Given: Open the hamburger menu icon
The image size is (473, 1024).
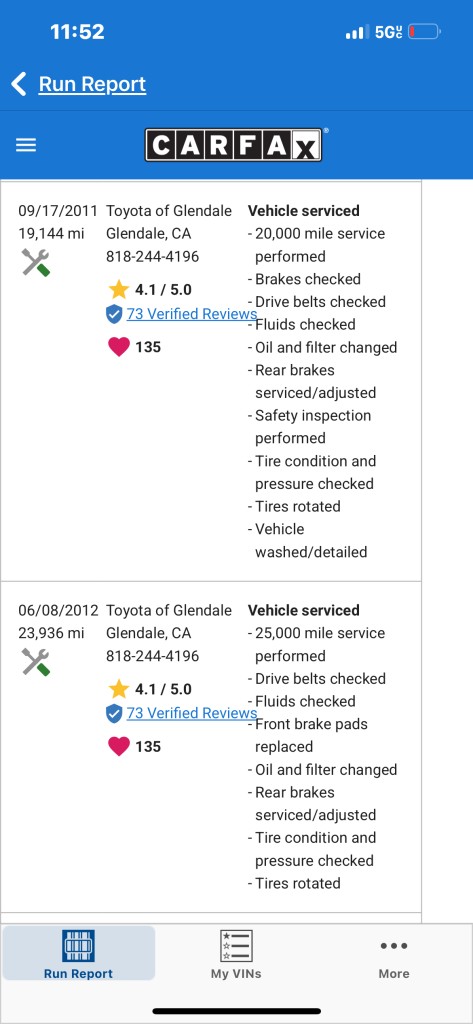Looking at the screenshot, I should 25,145.
